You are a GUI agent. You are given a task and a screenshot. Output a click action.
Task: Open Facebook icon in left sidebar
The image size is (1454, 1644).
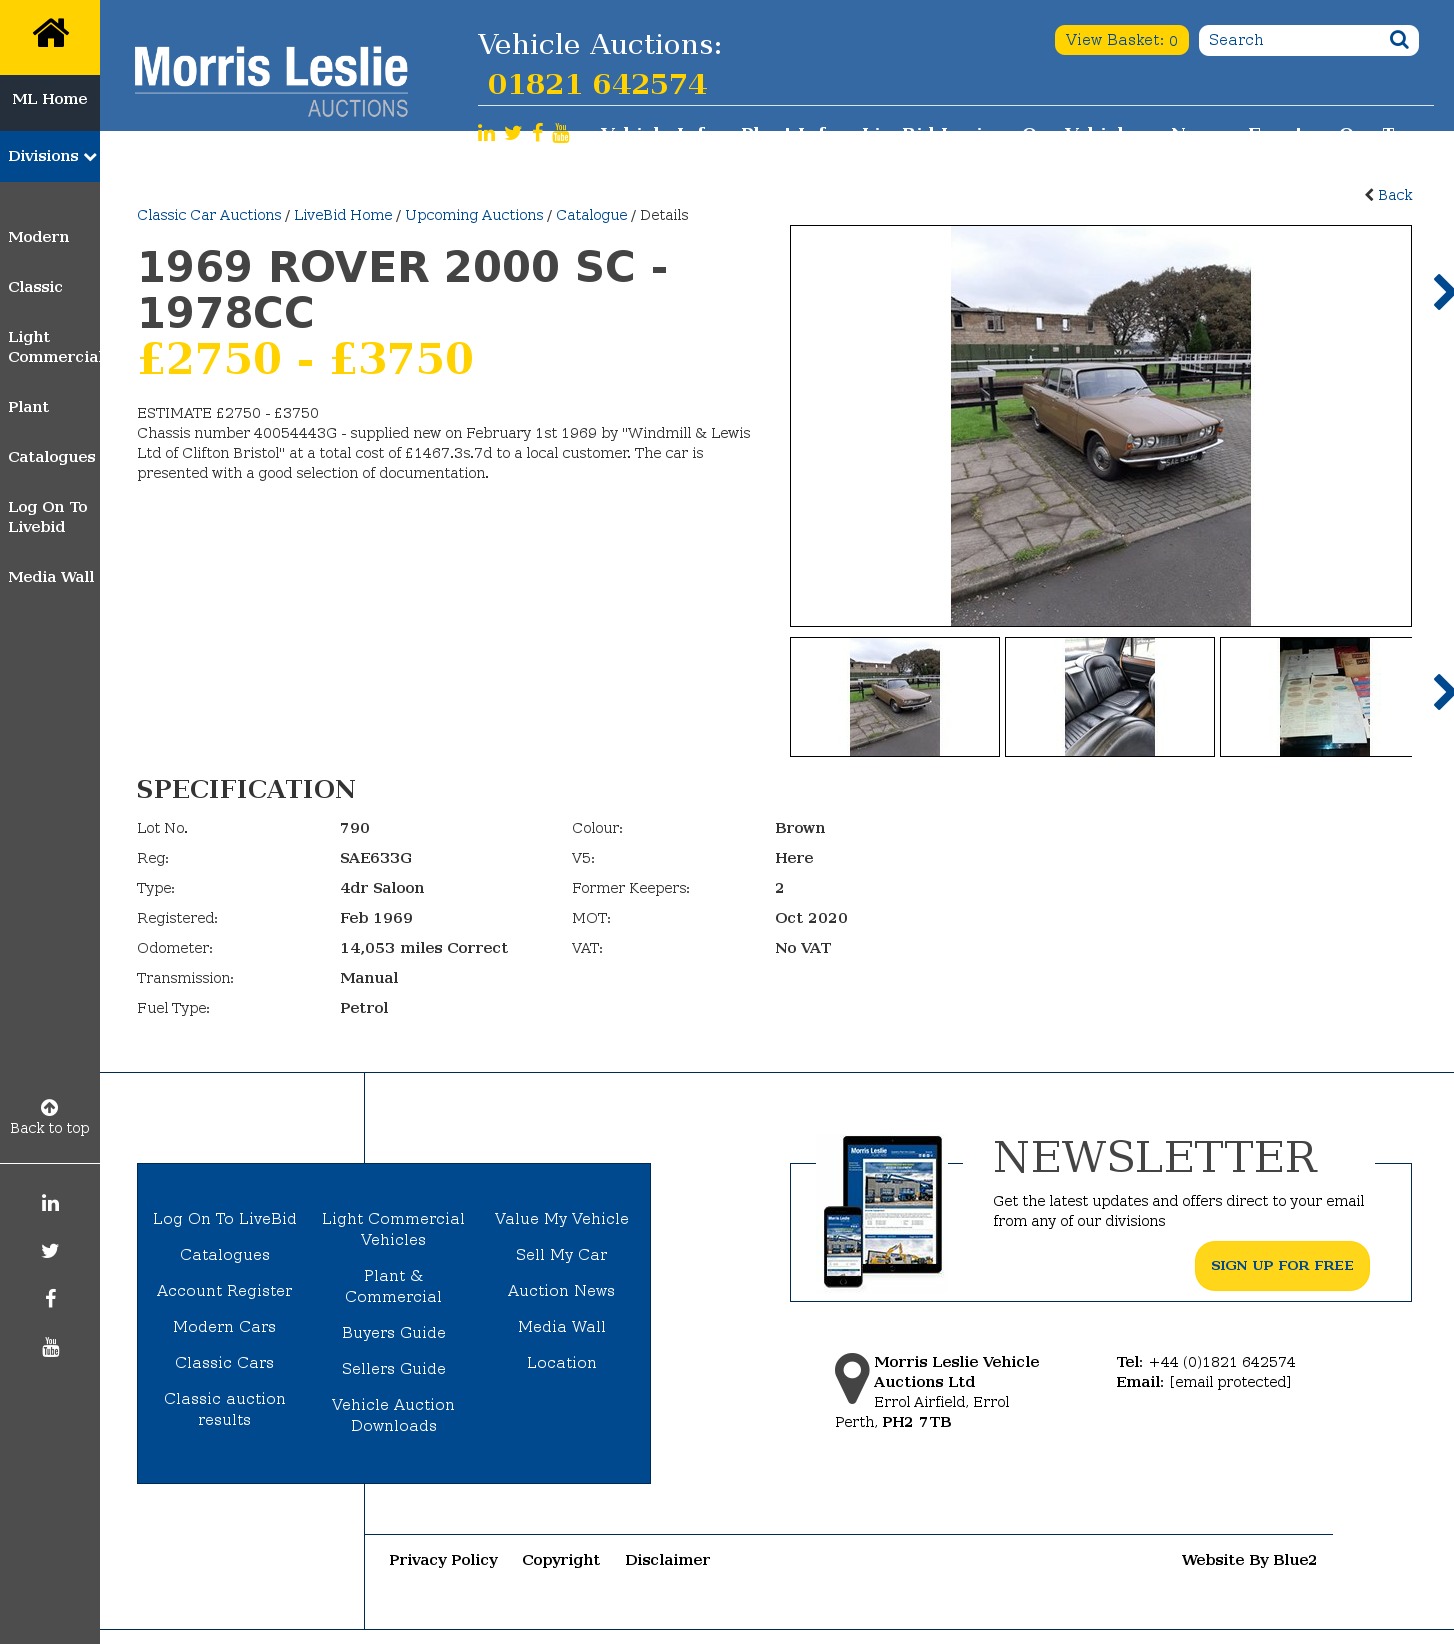pos(50,1299)
